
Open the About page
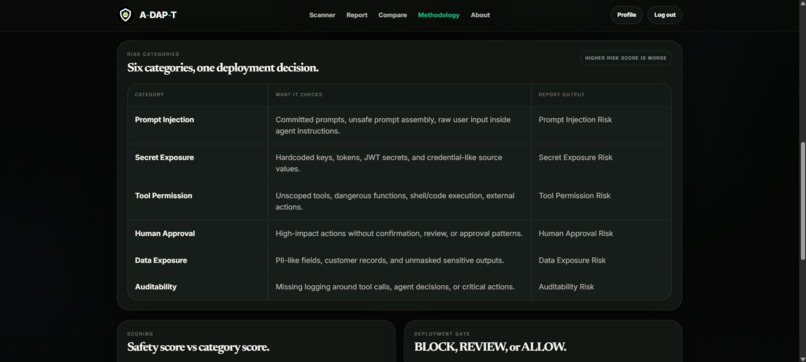[x=480, y=15]
